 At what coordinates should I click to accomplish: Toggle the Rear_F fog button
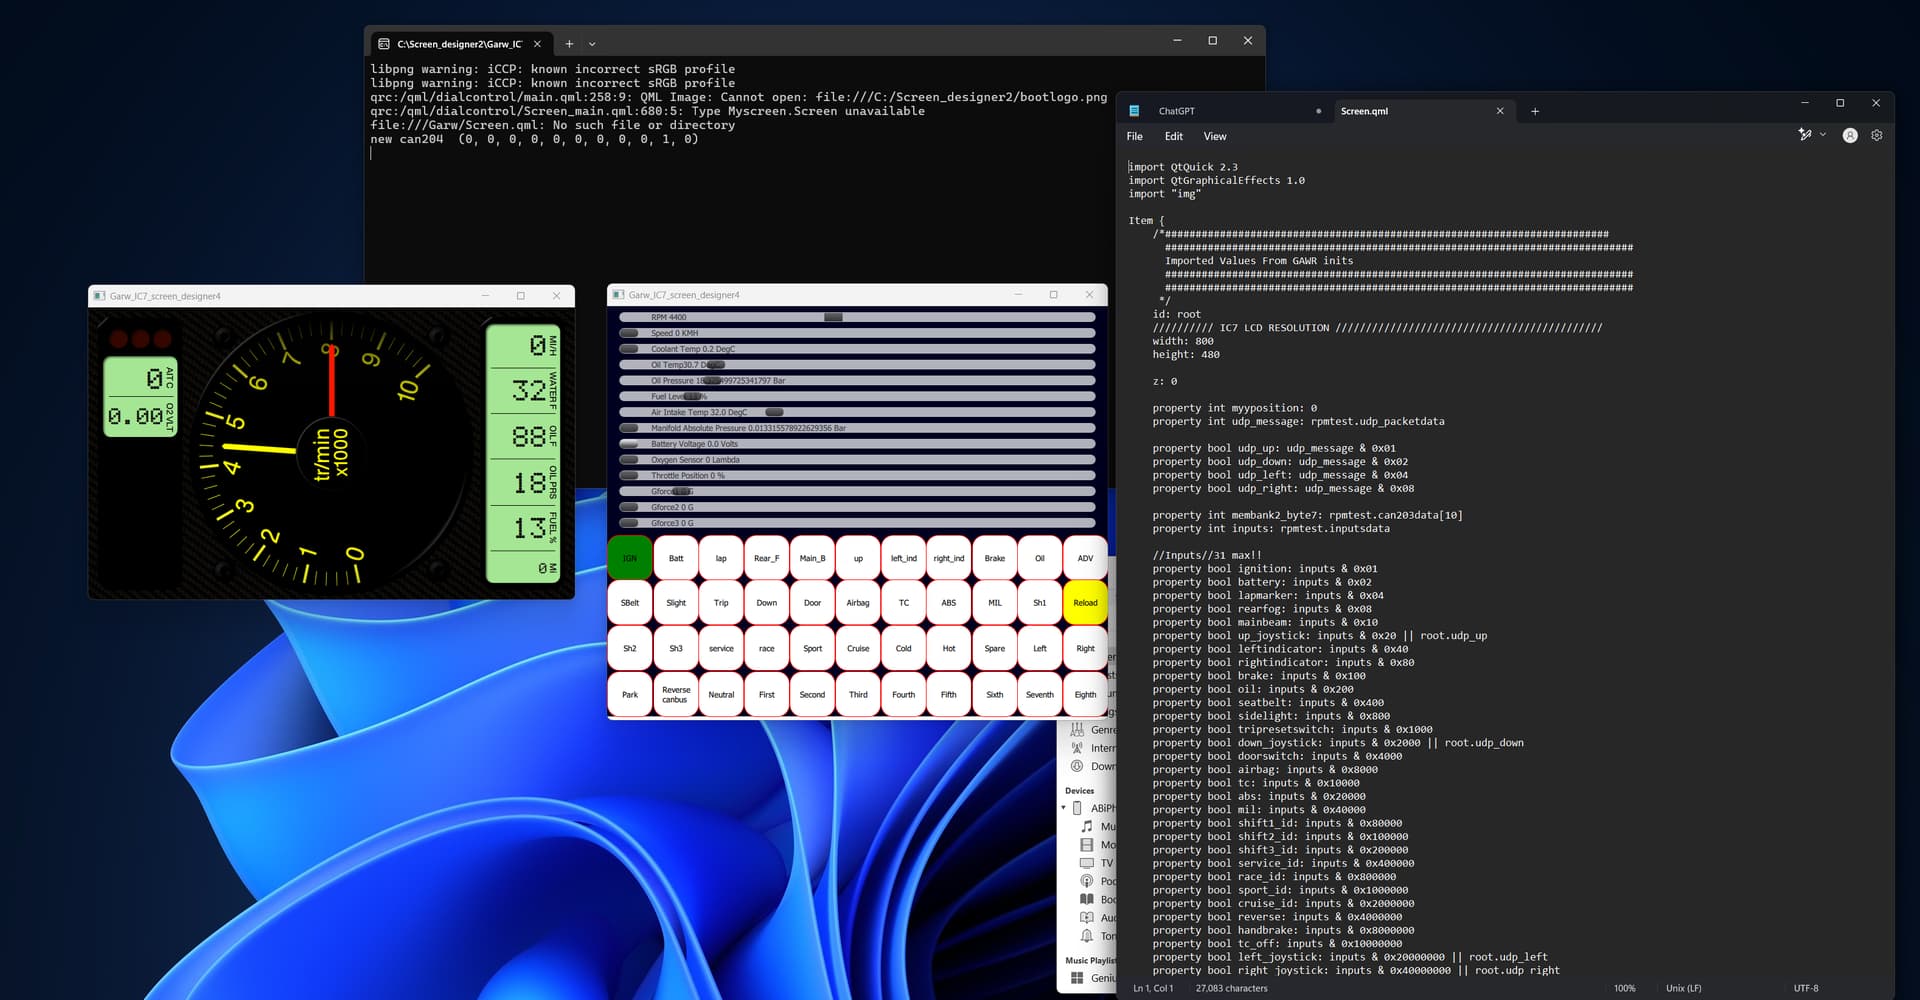pyautogui.click(x=767, y=558)
